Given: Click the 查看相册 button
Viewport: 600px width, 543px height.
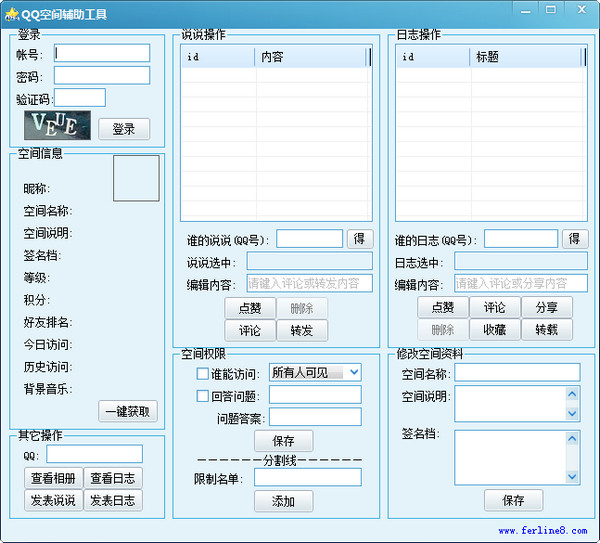Looking at the screenshot, I should (52, 478).
